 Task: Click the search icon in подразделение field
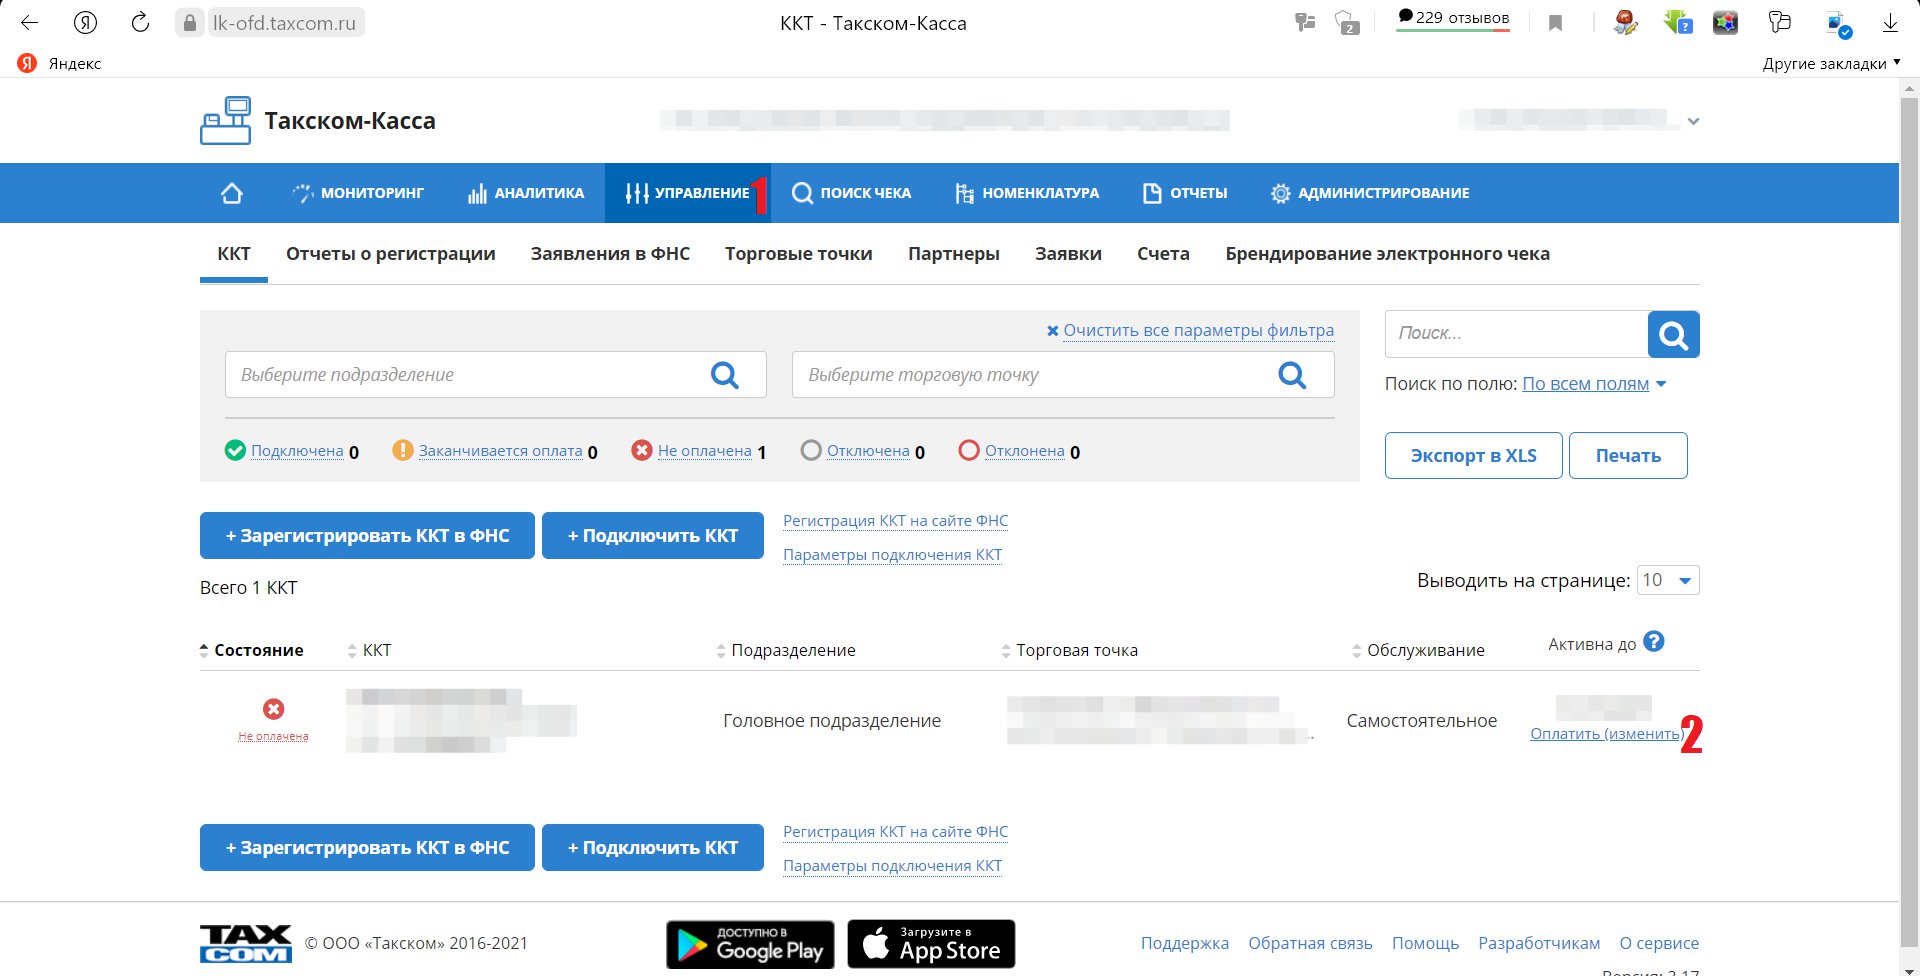pos(725,375)
